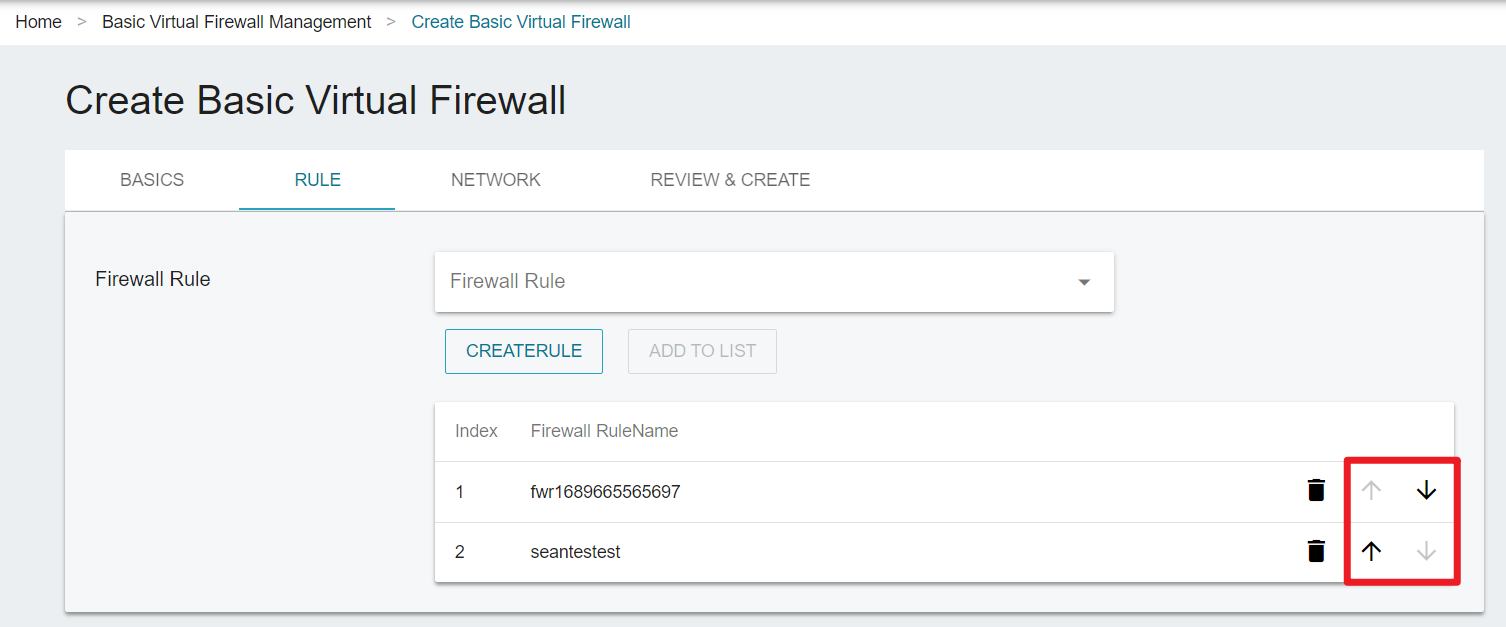Click the CREATERULE button
Screen dimensions: 1506x627
click(524, 351)
